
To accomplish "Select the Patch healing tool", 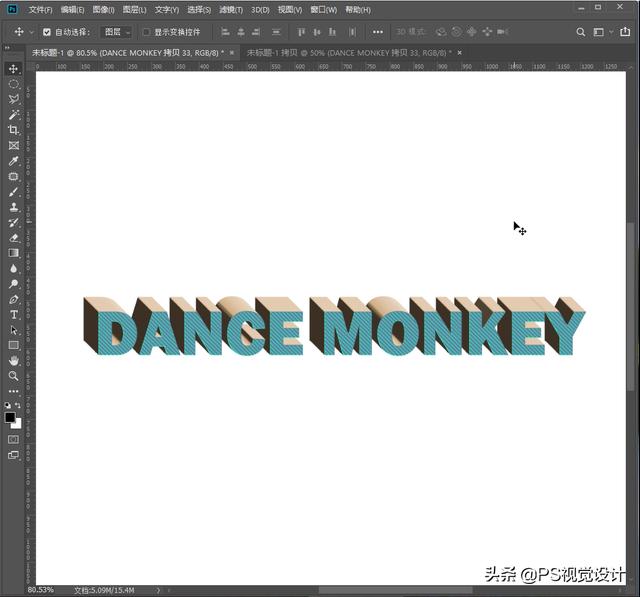I will pos(13,176).
